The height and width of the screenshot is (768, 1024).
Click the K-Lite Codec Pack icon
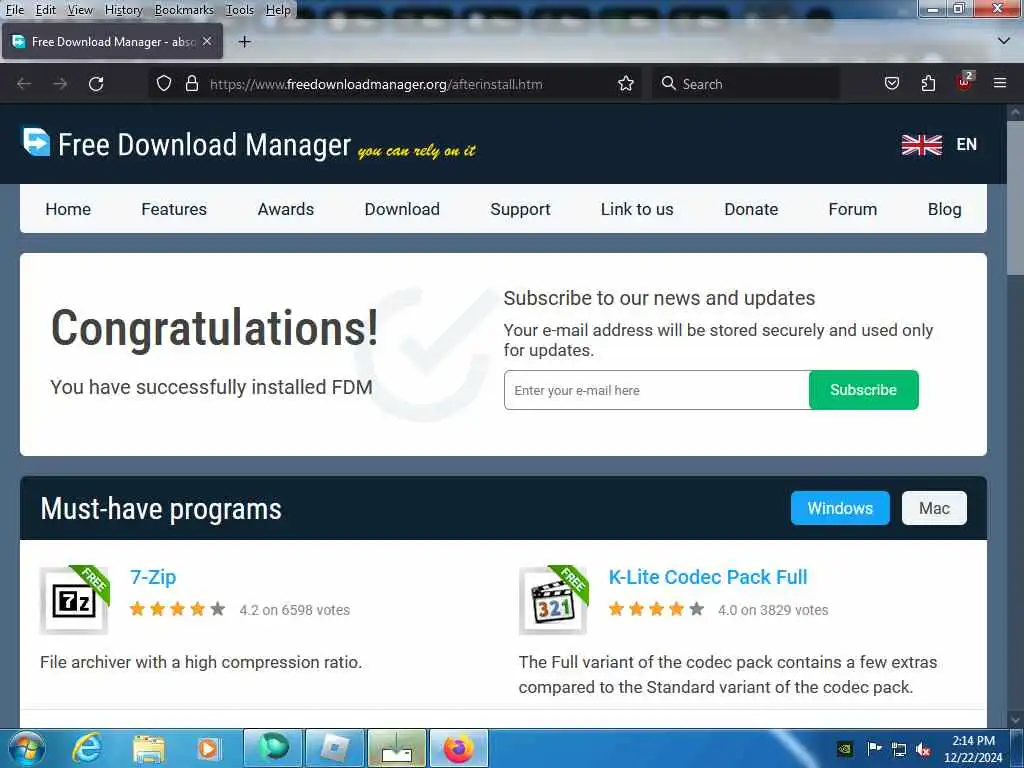(x=554, y=600)
